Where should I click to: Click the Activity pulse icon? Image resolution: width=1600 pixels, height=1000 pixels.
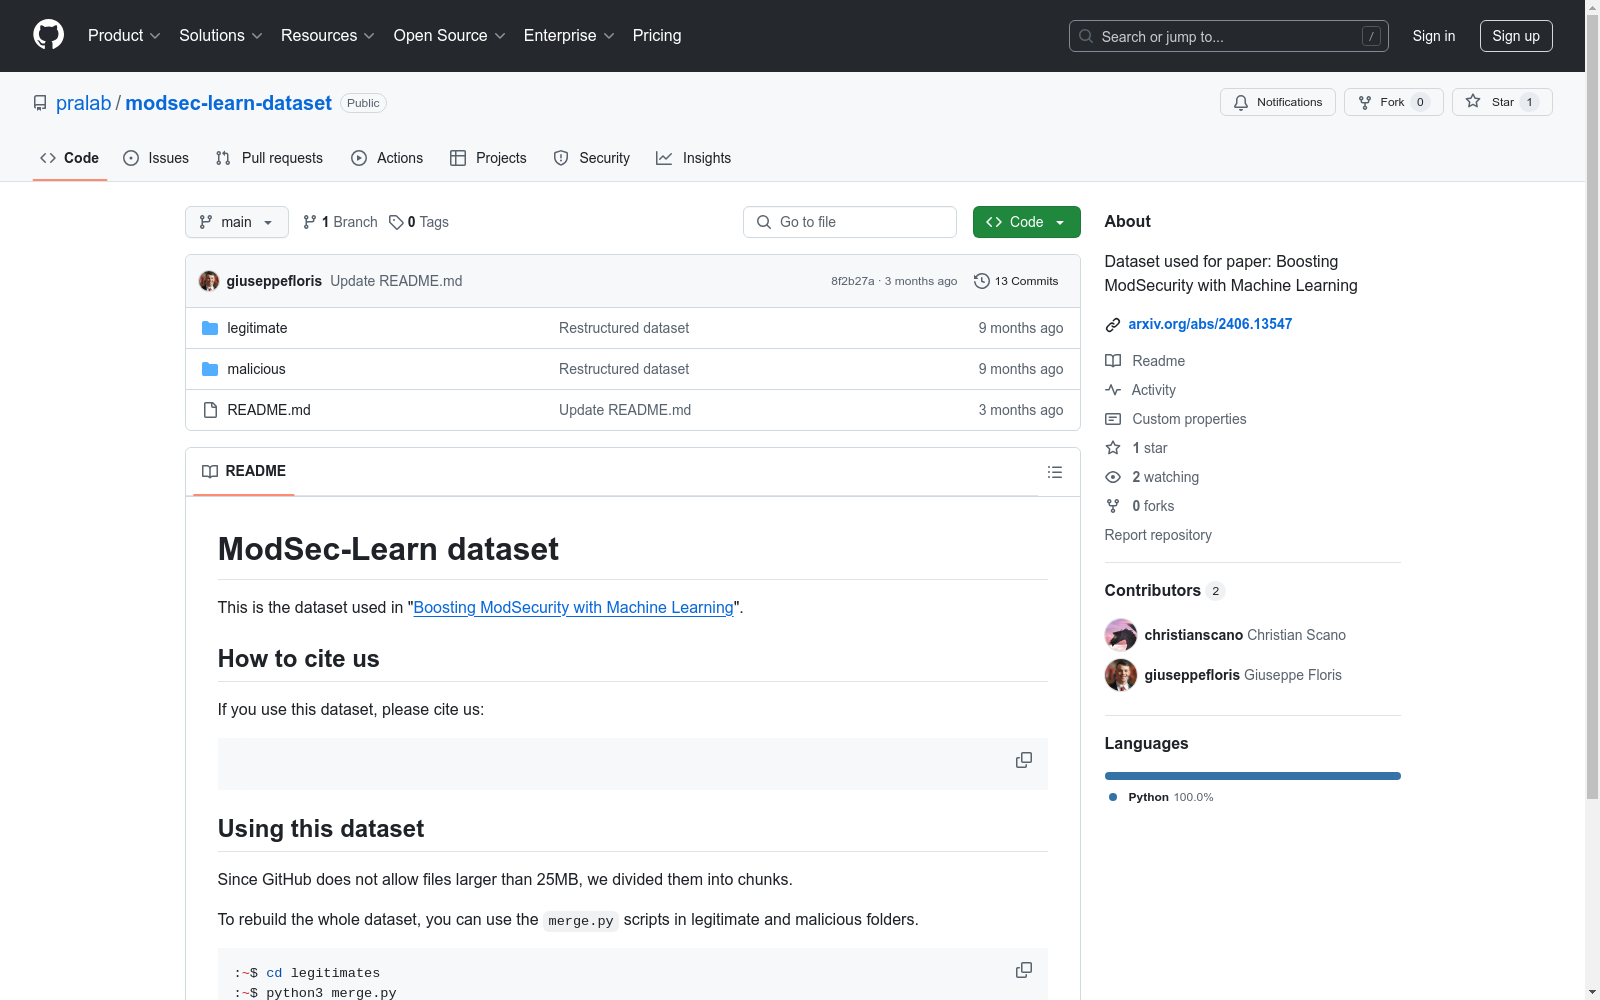[1113, 390]
